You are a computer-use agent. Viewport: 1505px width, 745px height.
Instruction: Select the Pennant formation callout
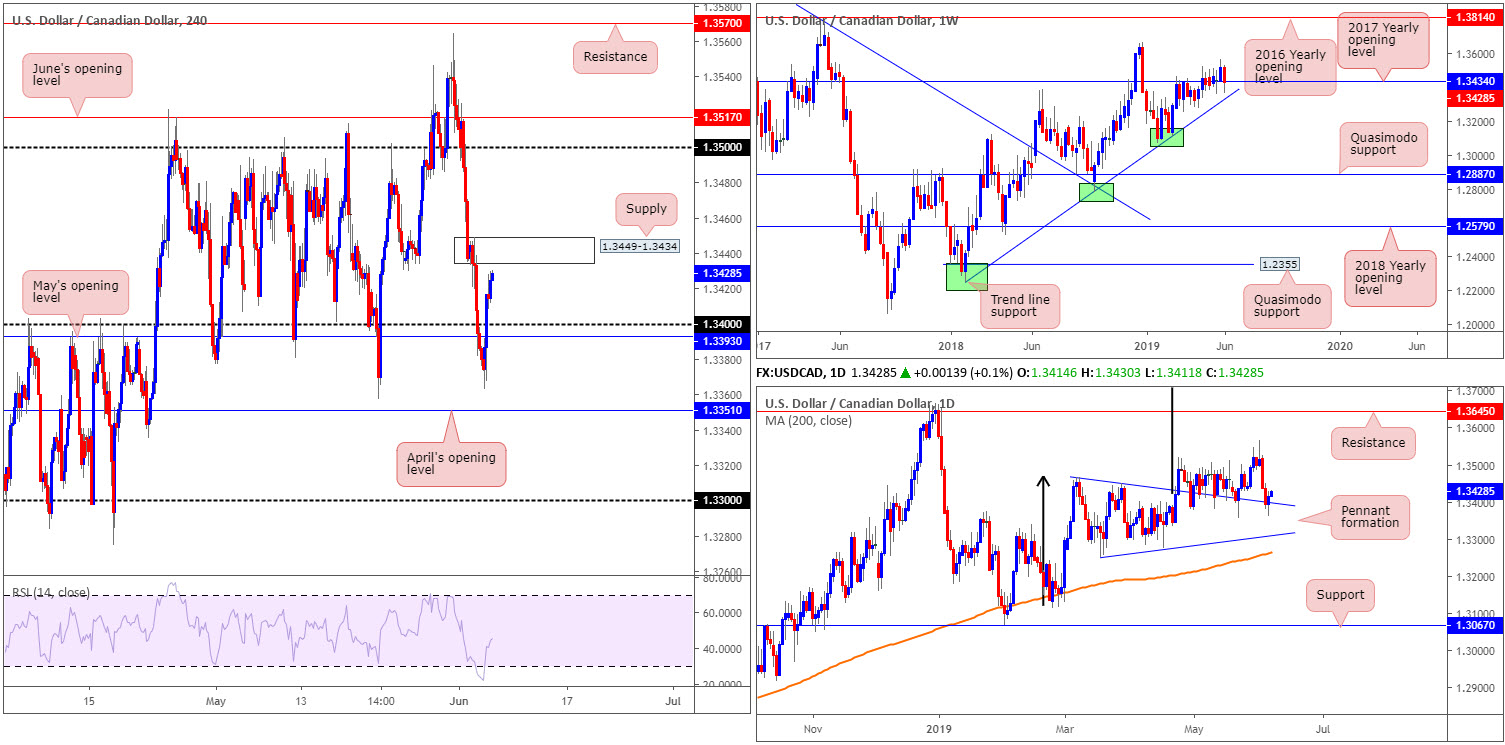[x=1368, y=518]
